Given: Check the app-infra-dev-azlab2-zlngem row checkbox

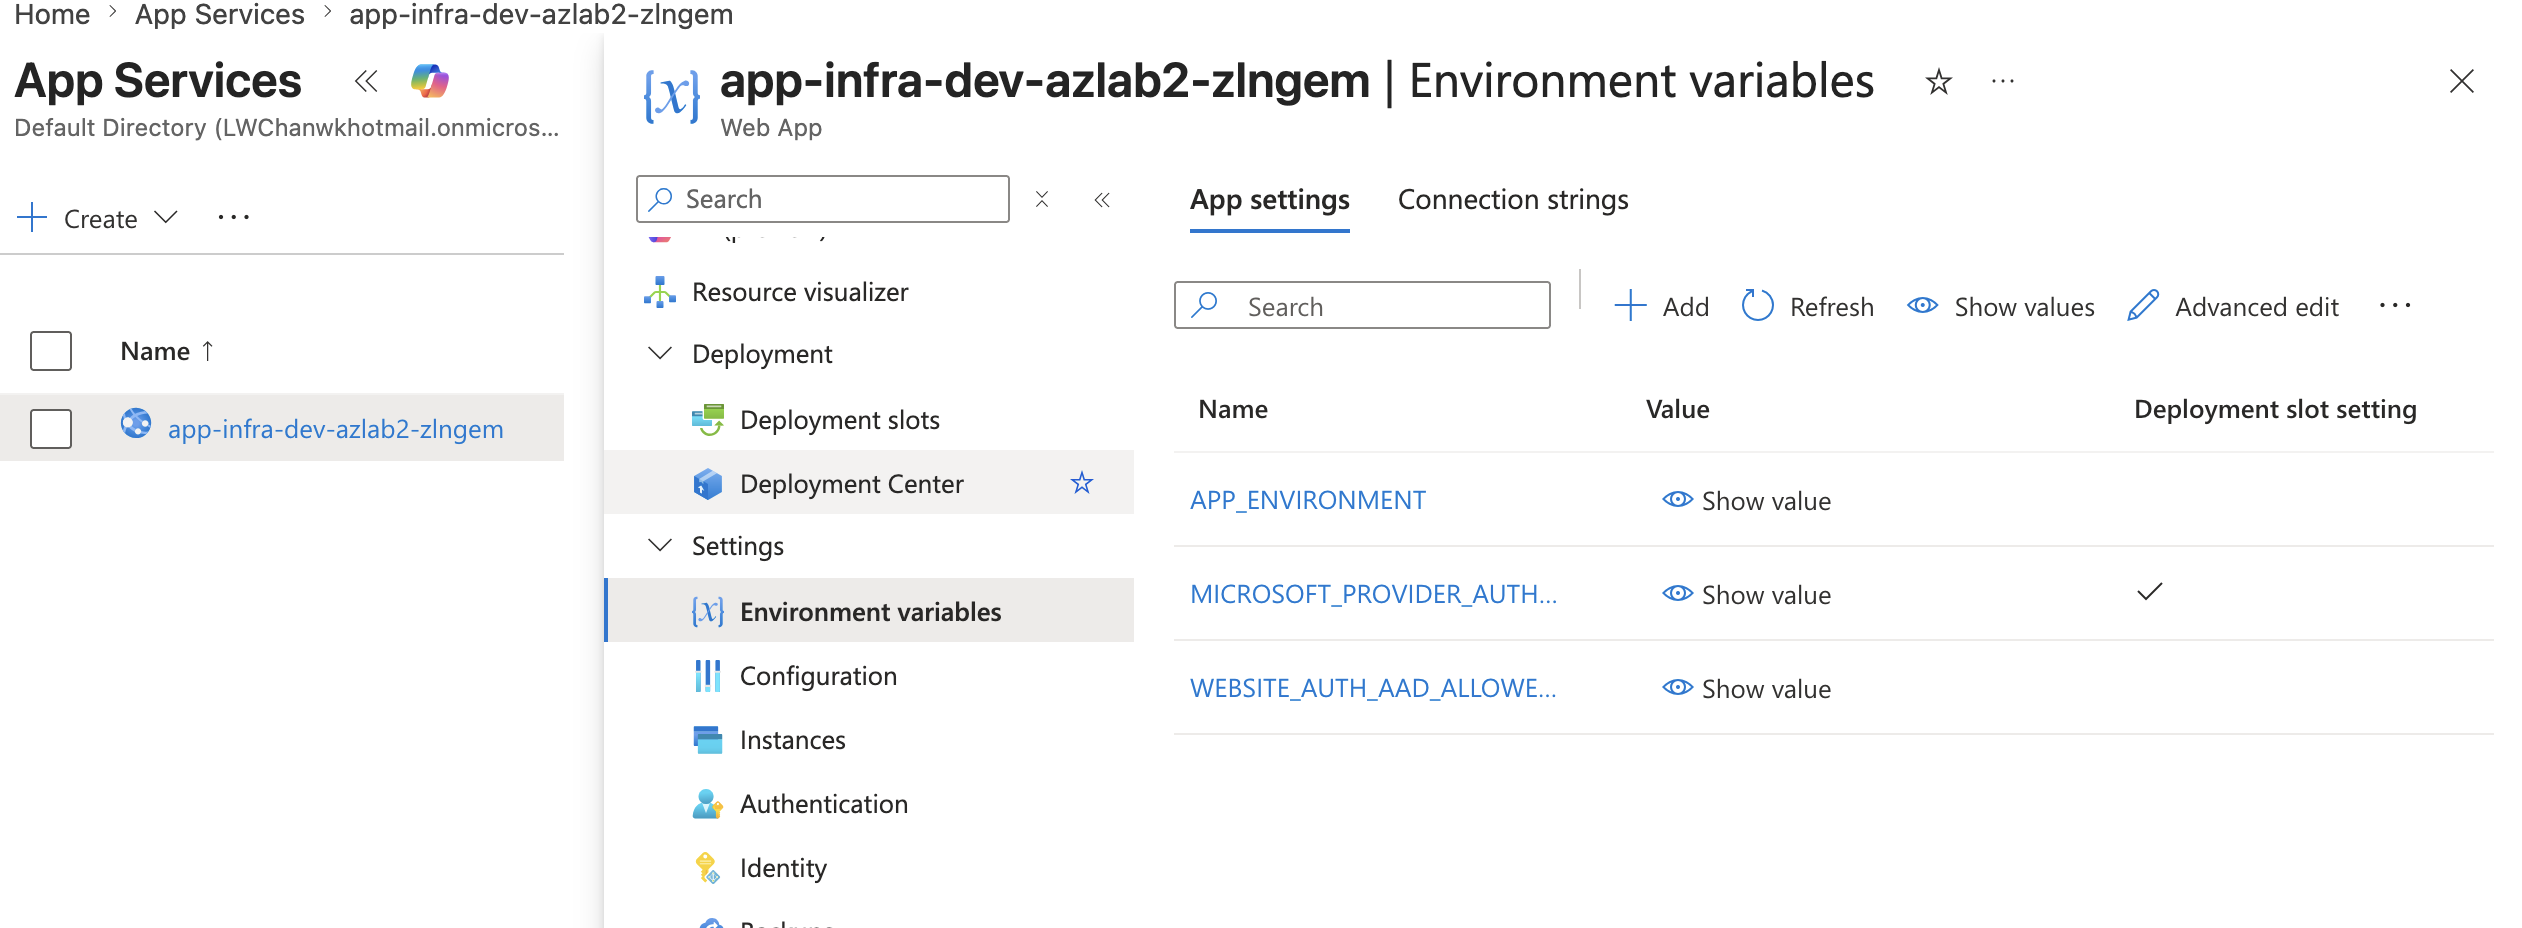Looking at the screenshot, I should 51,428.
